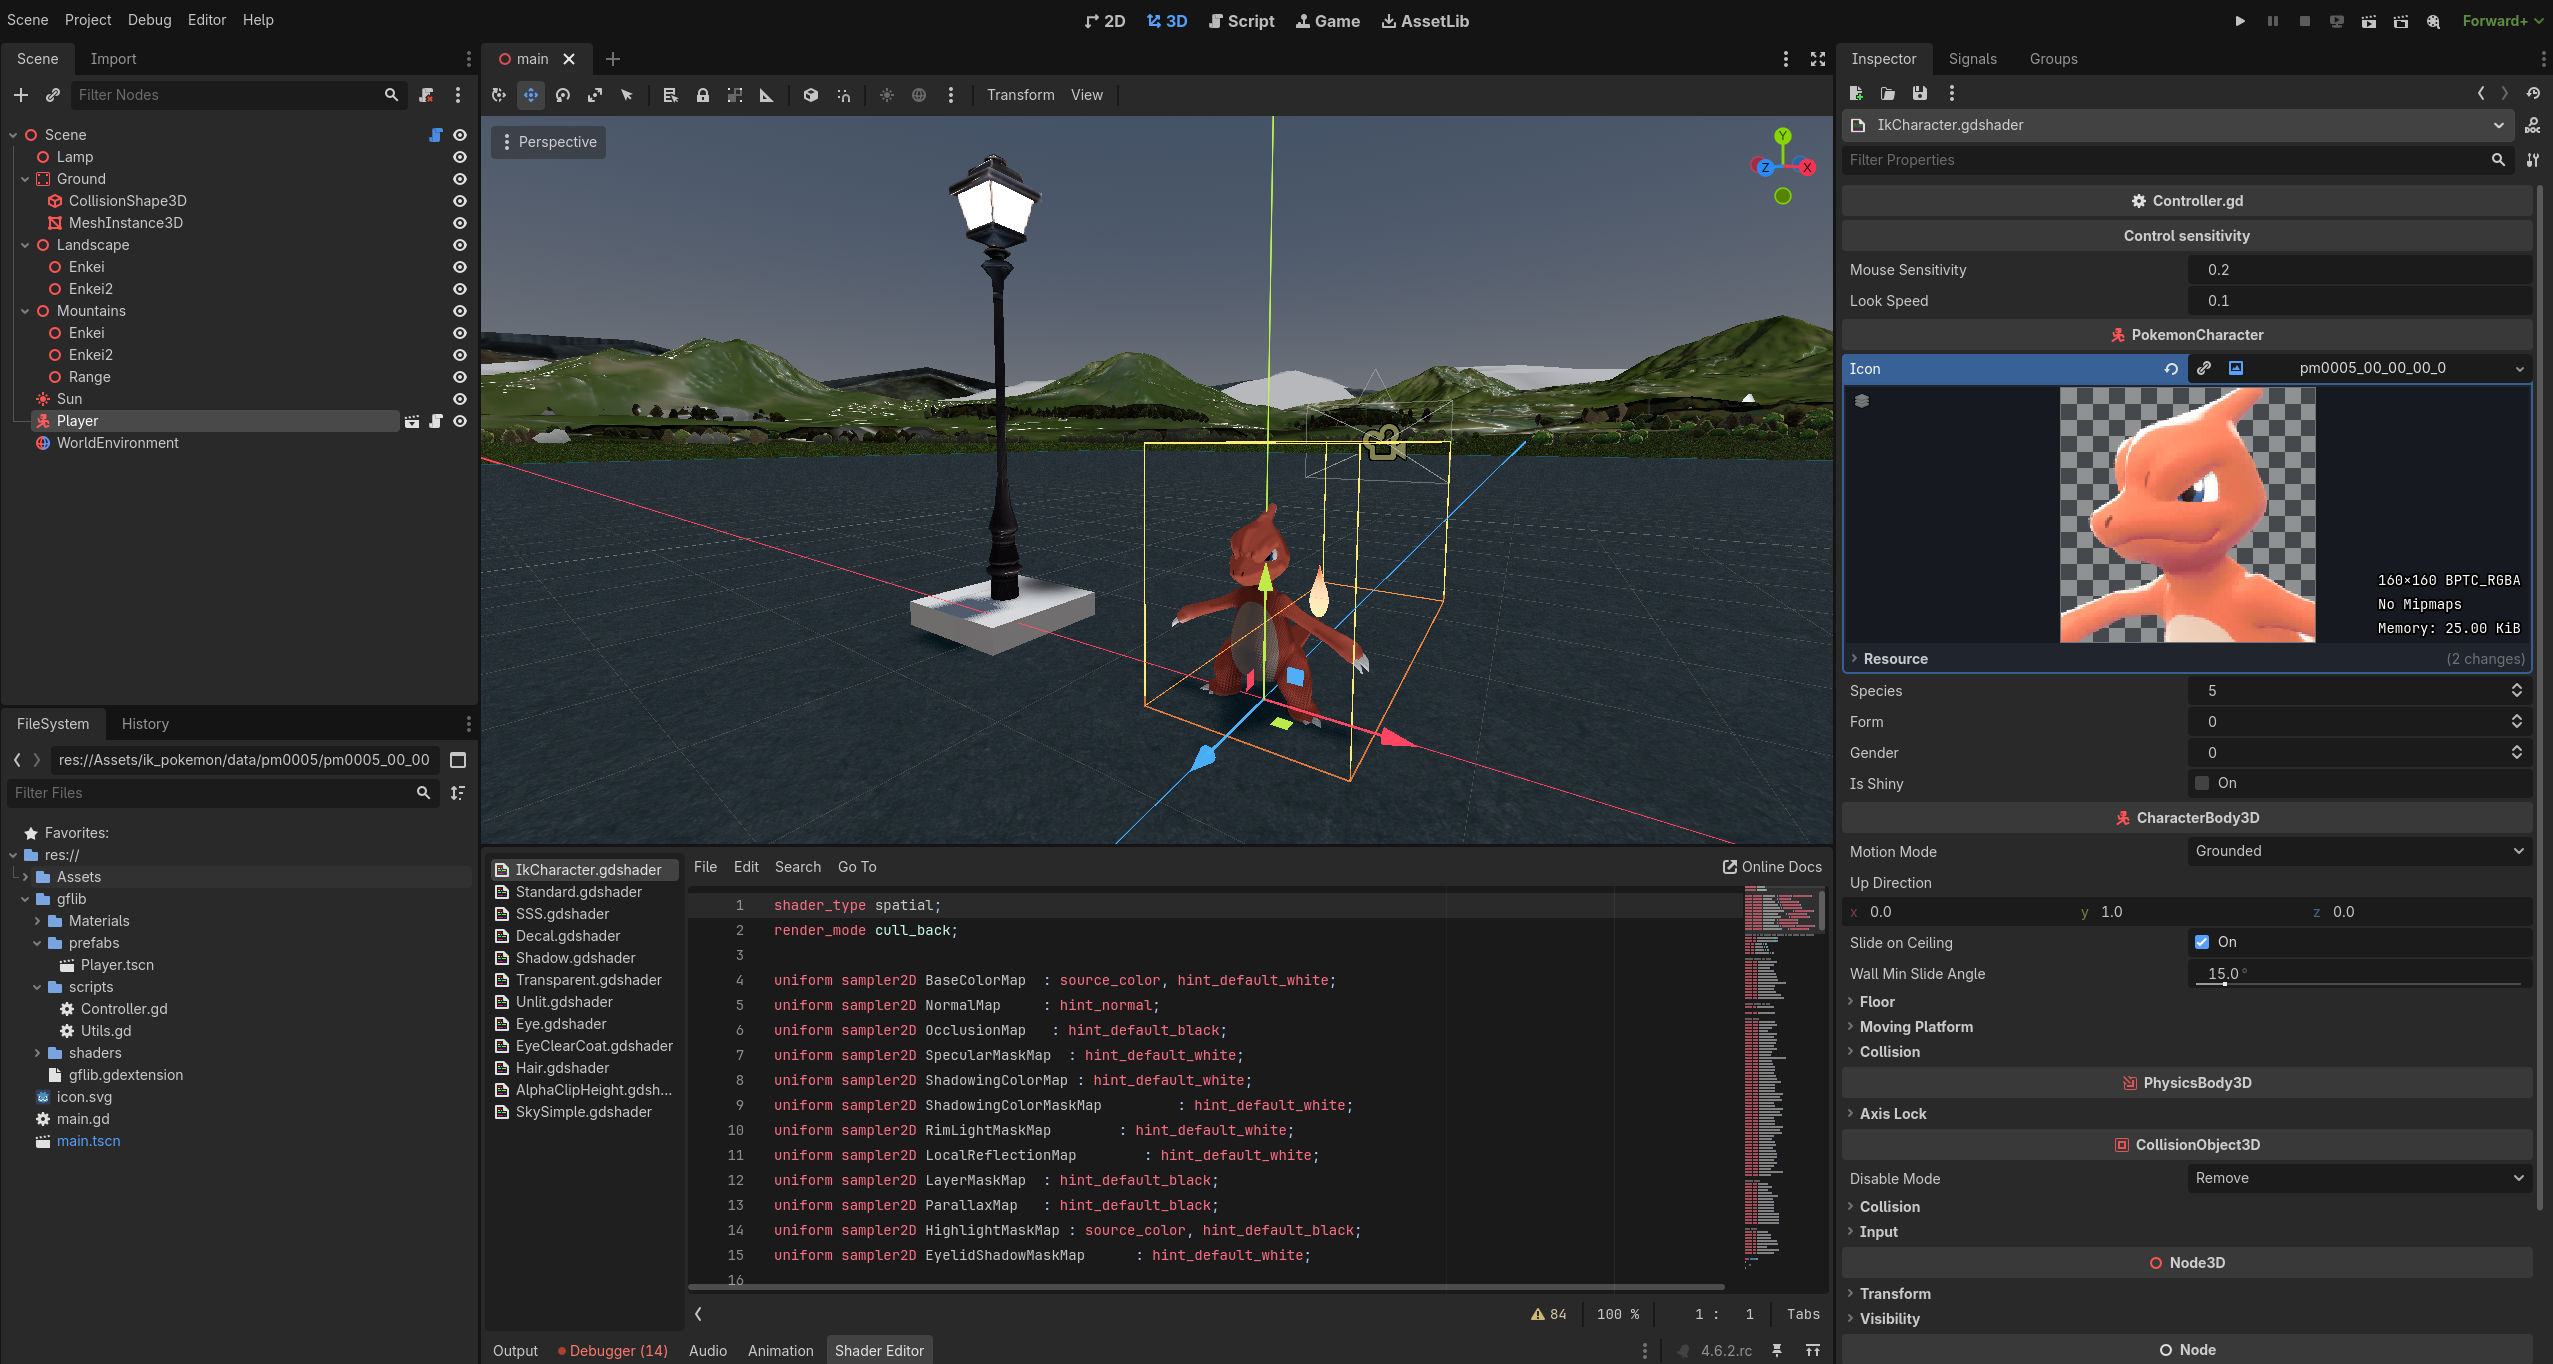Switch to the Script workspace

pos(1241,21)
